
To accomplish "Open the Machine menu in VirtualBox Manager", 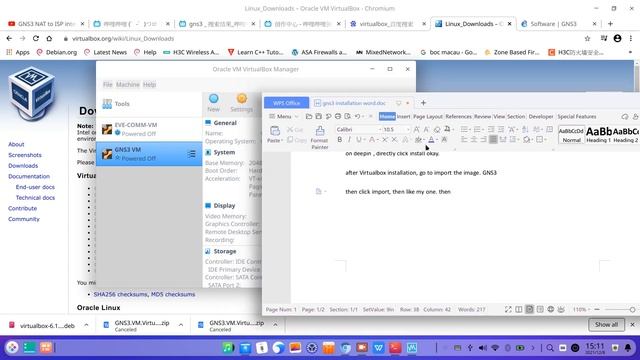I will tap(128, 84).
